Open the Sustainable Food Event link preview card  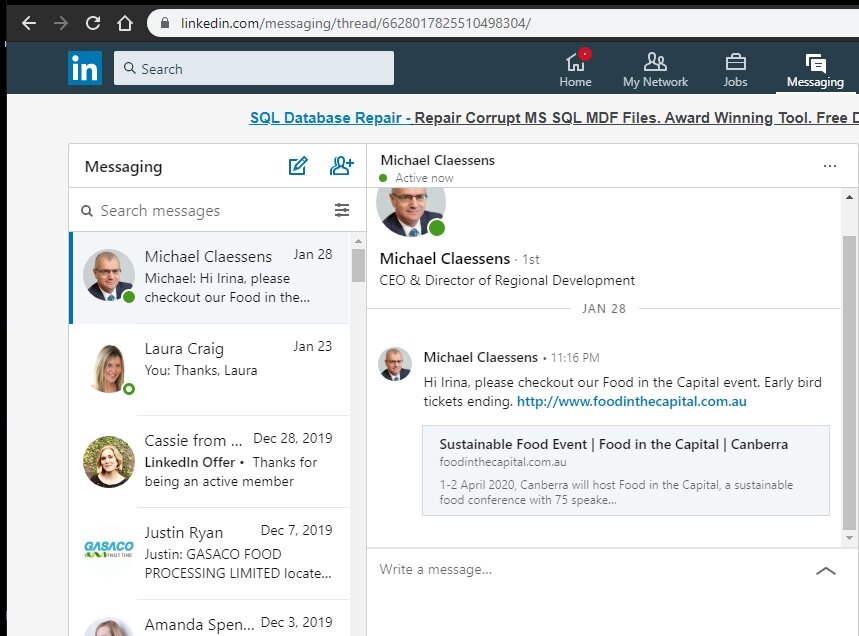tap(626, 470)
